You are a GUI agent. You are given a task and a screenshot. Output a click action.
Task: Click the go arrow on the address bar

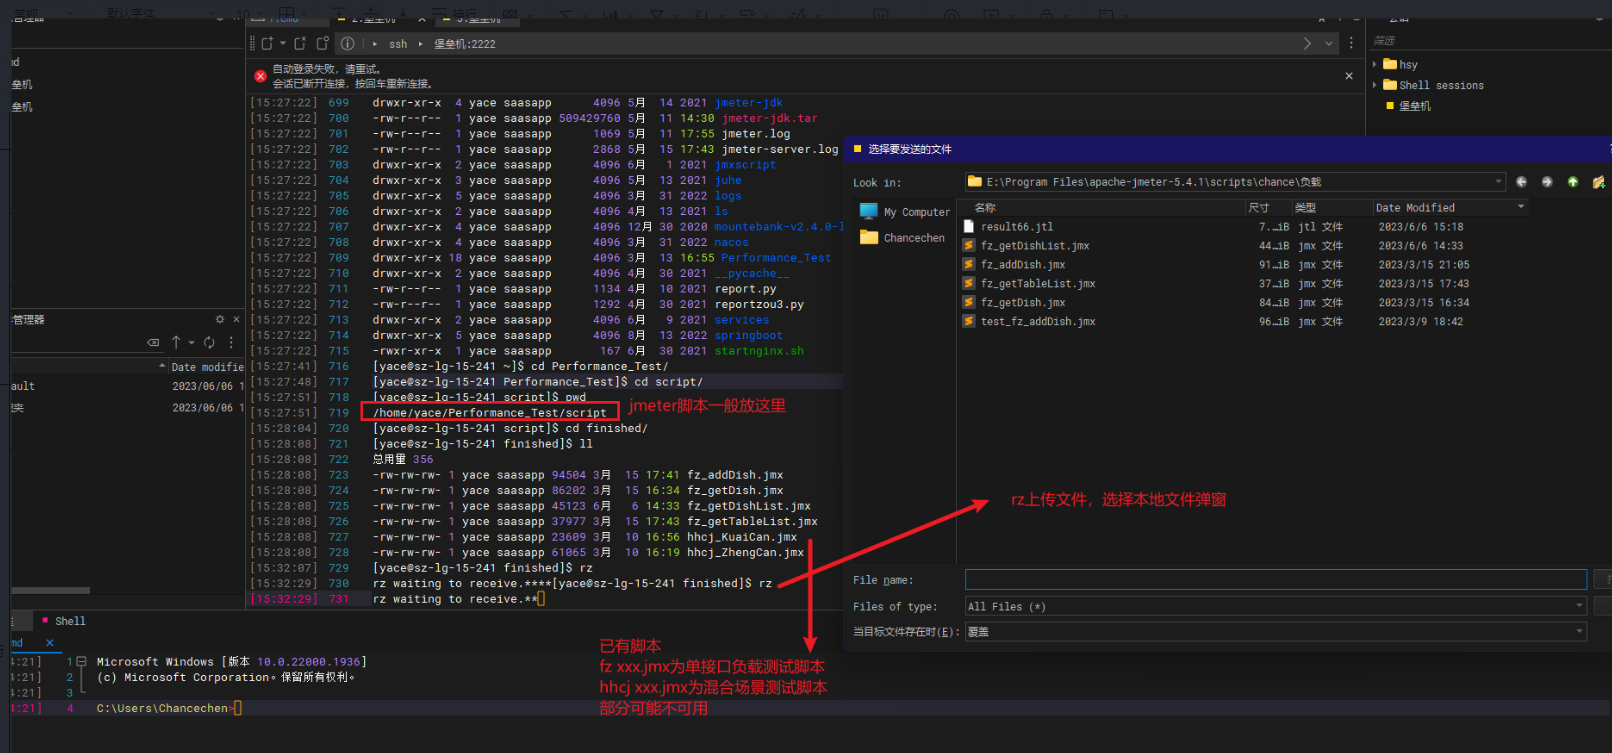1307,43
